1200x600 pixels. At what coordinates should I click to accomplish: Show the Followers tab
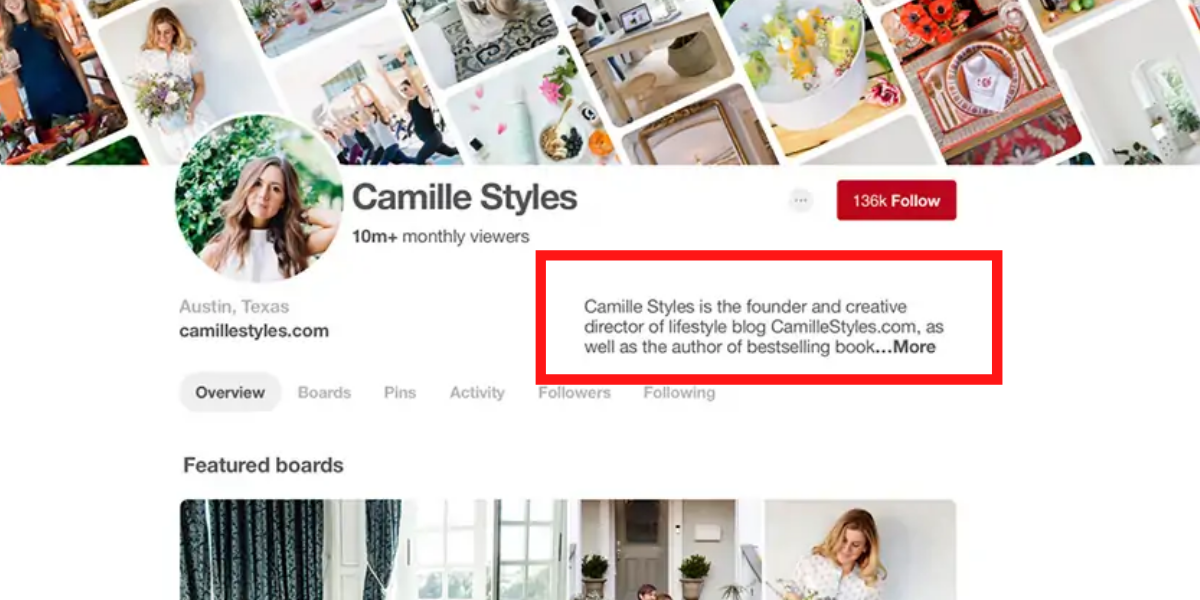(574, 393)
